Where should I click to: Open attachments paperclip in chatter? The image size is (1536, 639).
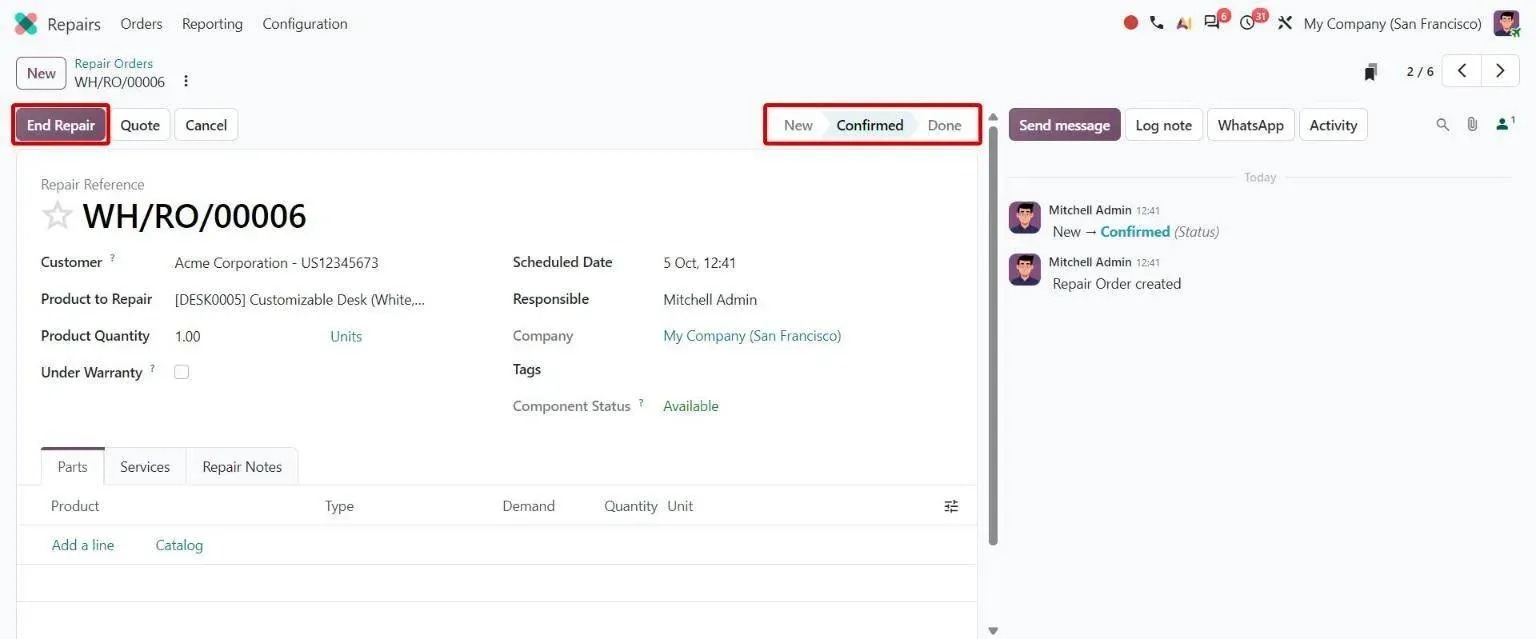click(1472, 125)
